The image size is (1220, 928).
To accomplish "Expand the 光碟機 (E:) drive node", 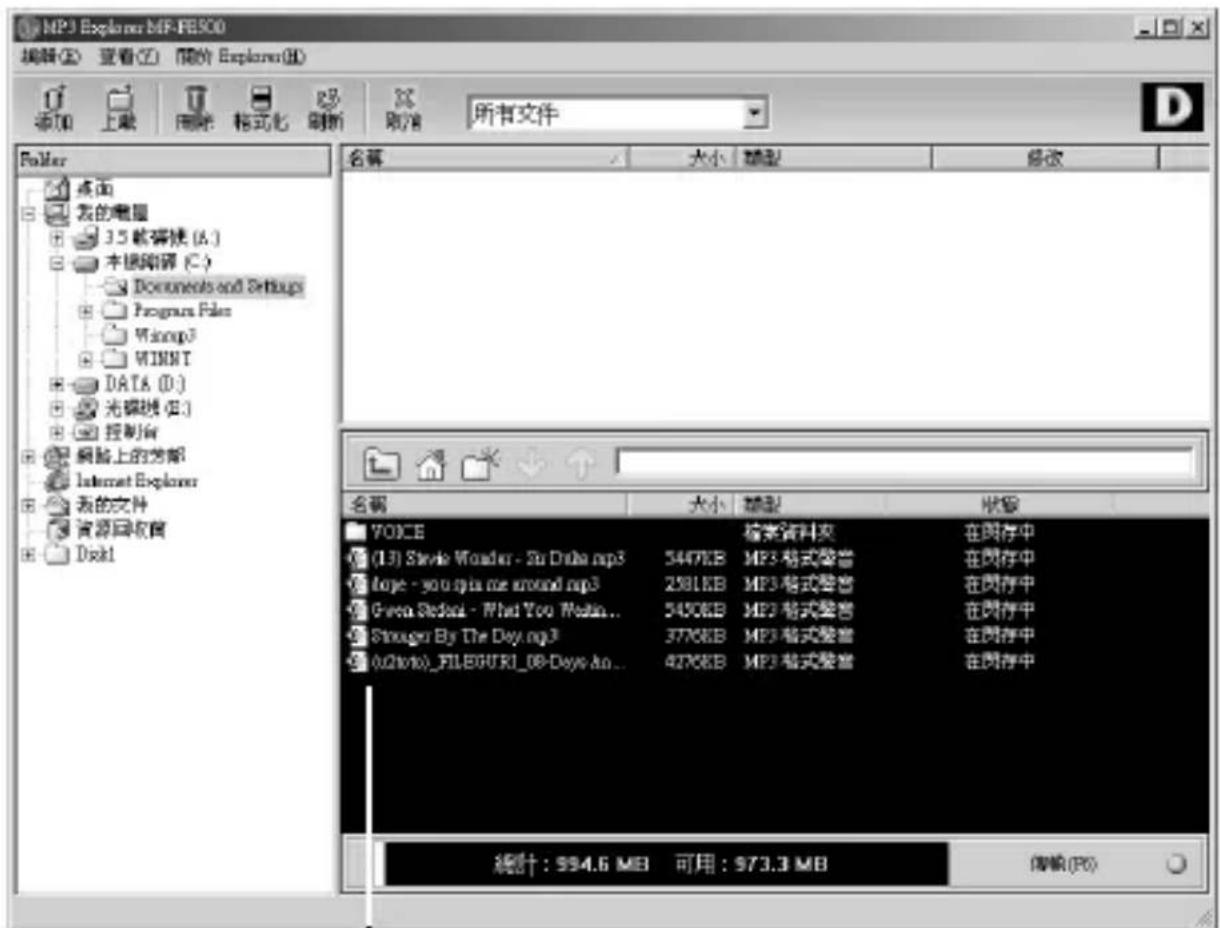I will (x=58, y=408).
